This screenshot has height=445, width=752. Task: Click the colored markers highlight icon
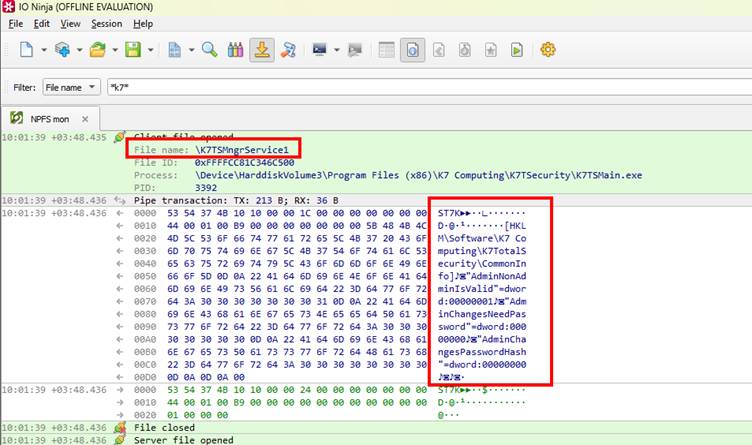[x=235, y=50]
